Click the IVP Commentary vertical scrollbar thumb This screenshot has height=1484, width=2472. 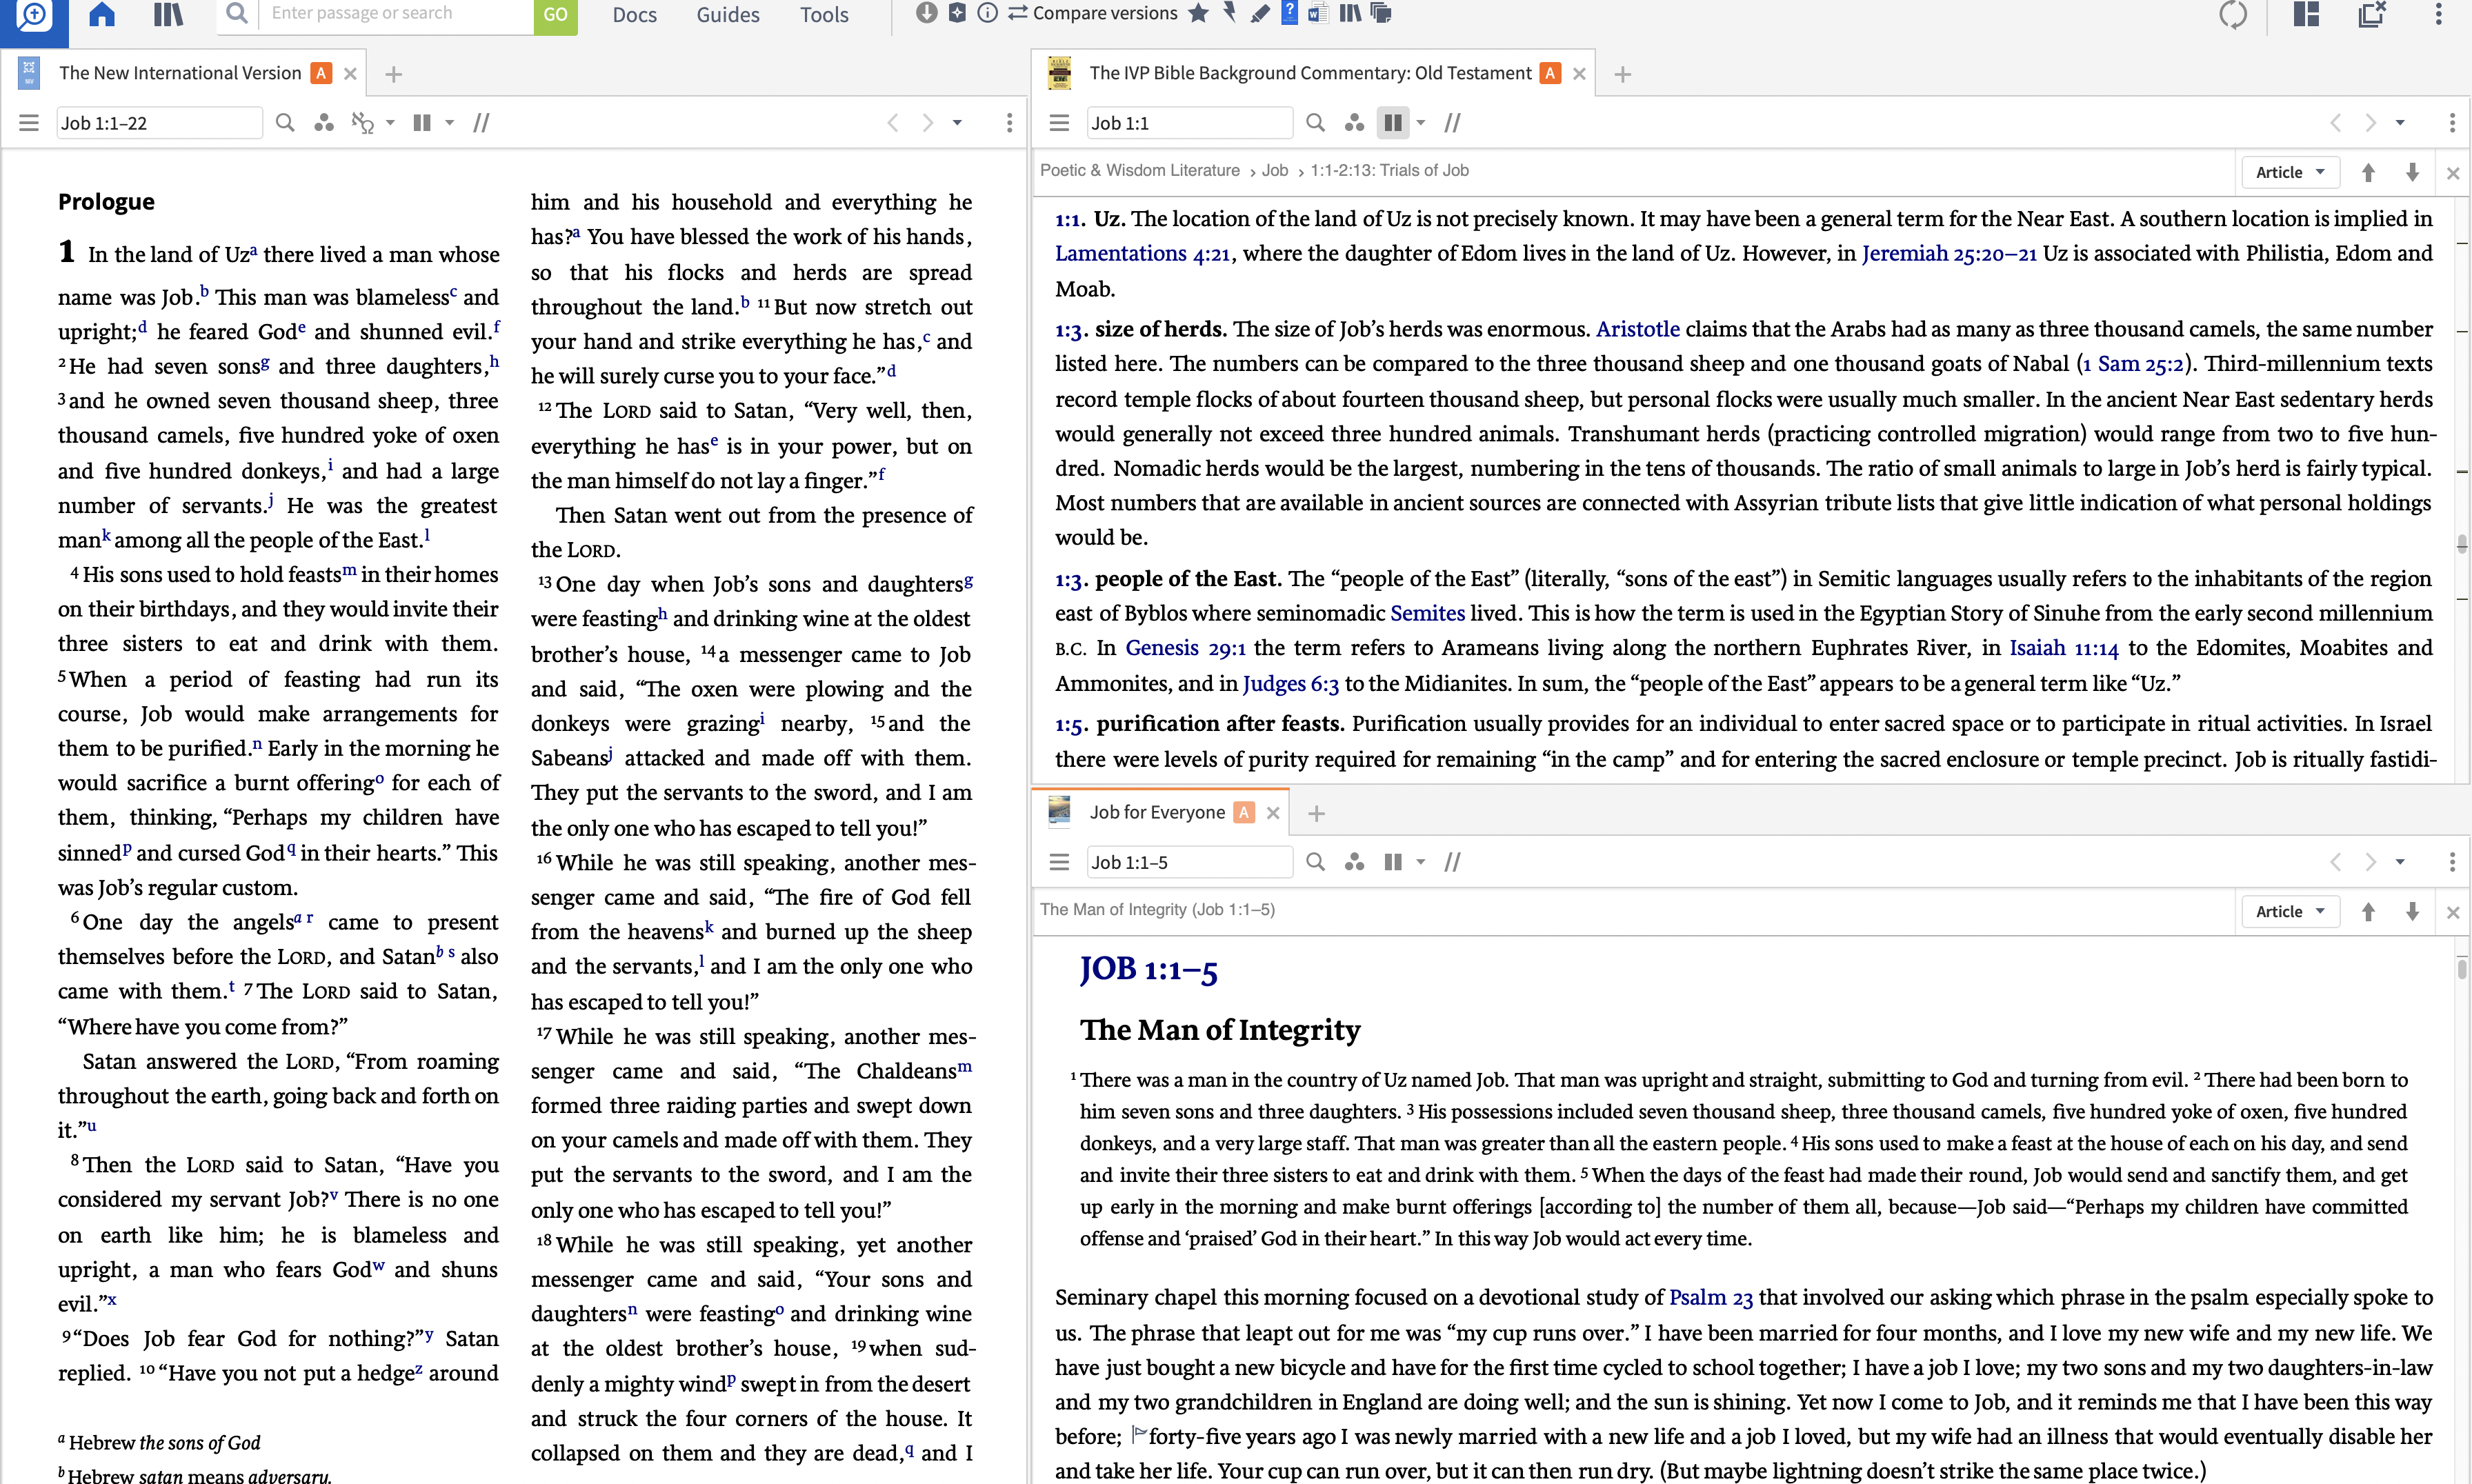pyautogui.click(x=2461, y=544)
